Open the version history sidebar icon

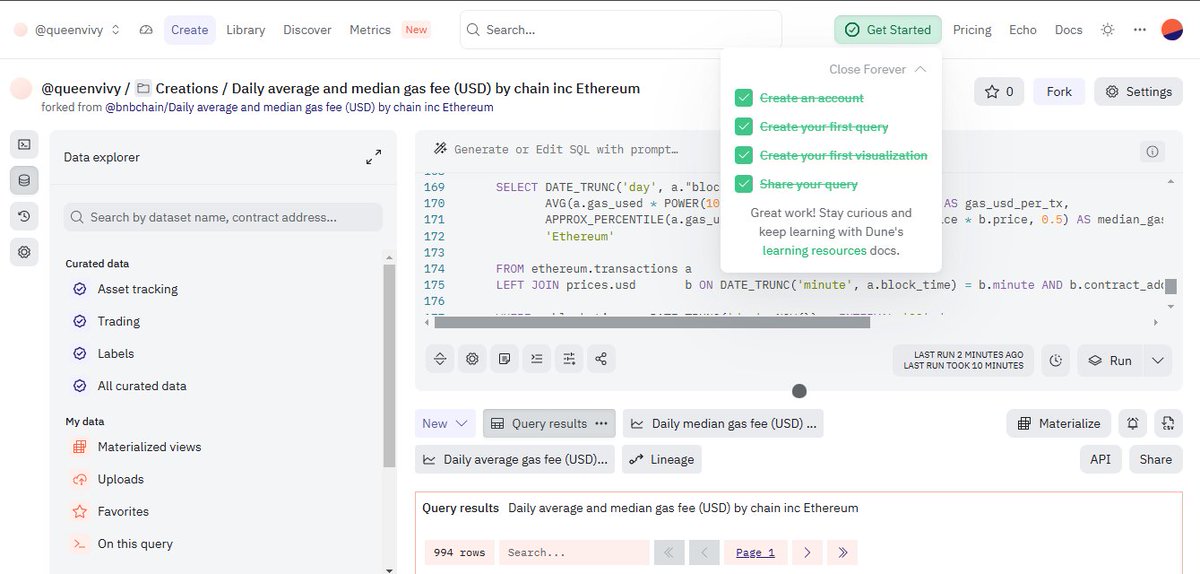(x=24, y=216)
